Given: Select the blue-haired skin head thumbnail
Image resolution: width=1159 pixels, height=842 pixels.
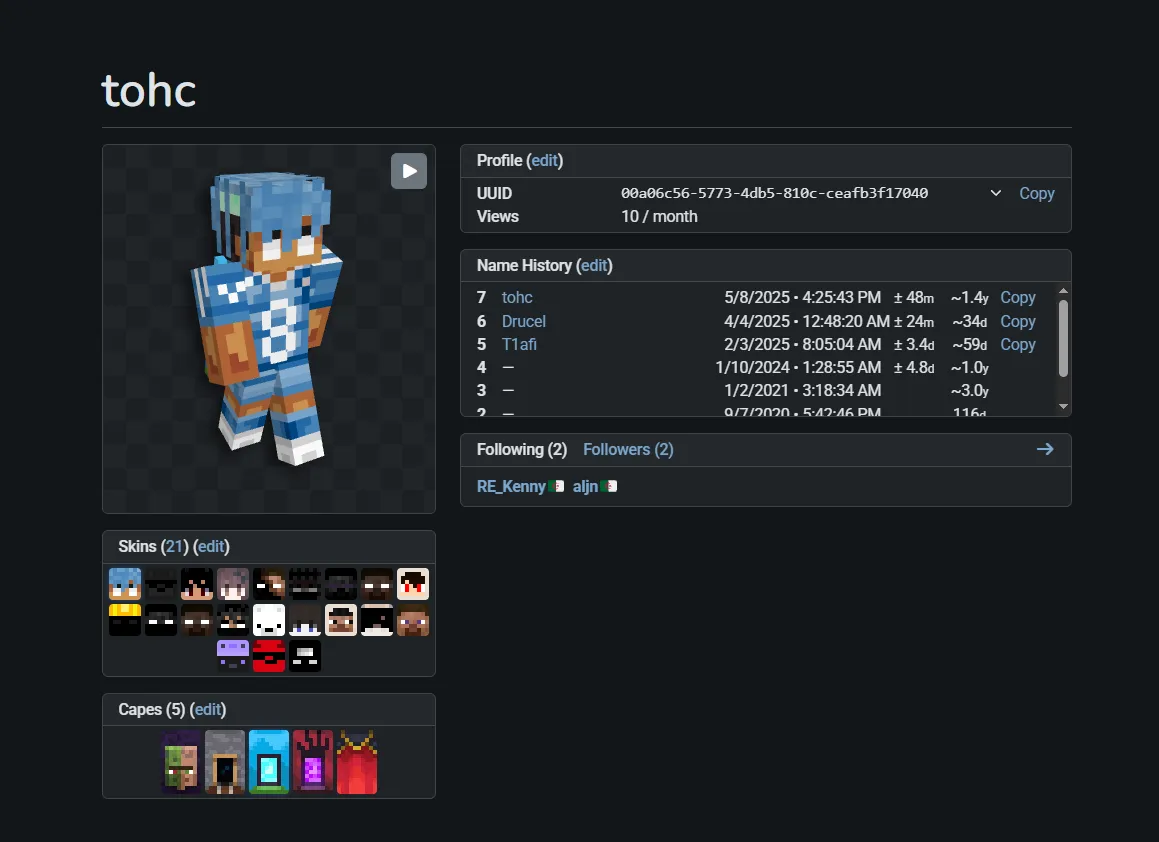Looking at the screenshot, I should point(125,584).
